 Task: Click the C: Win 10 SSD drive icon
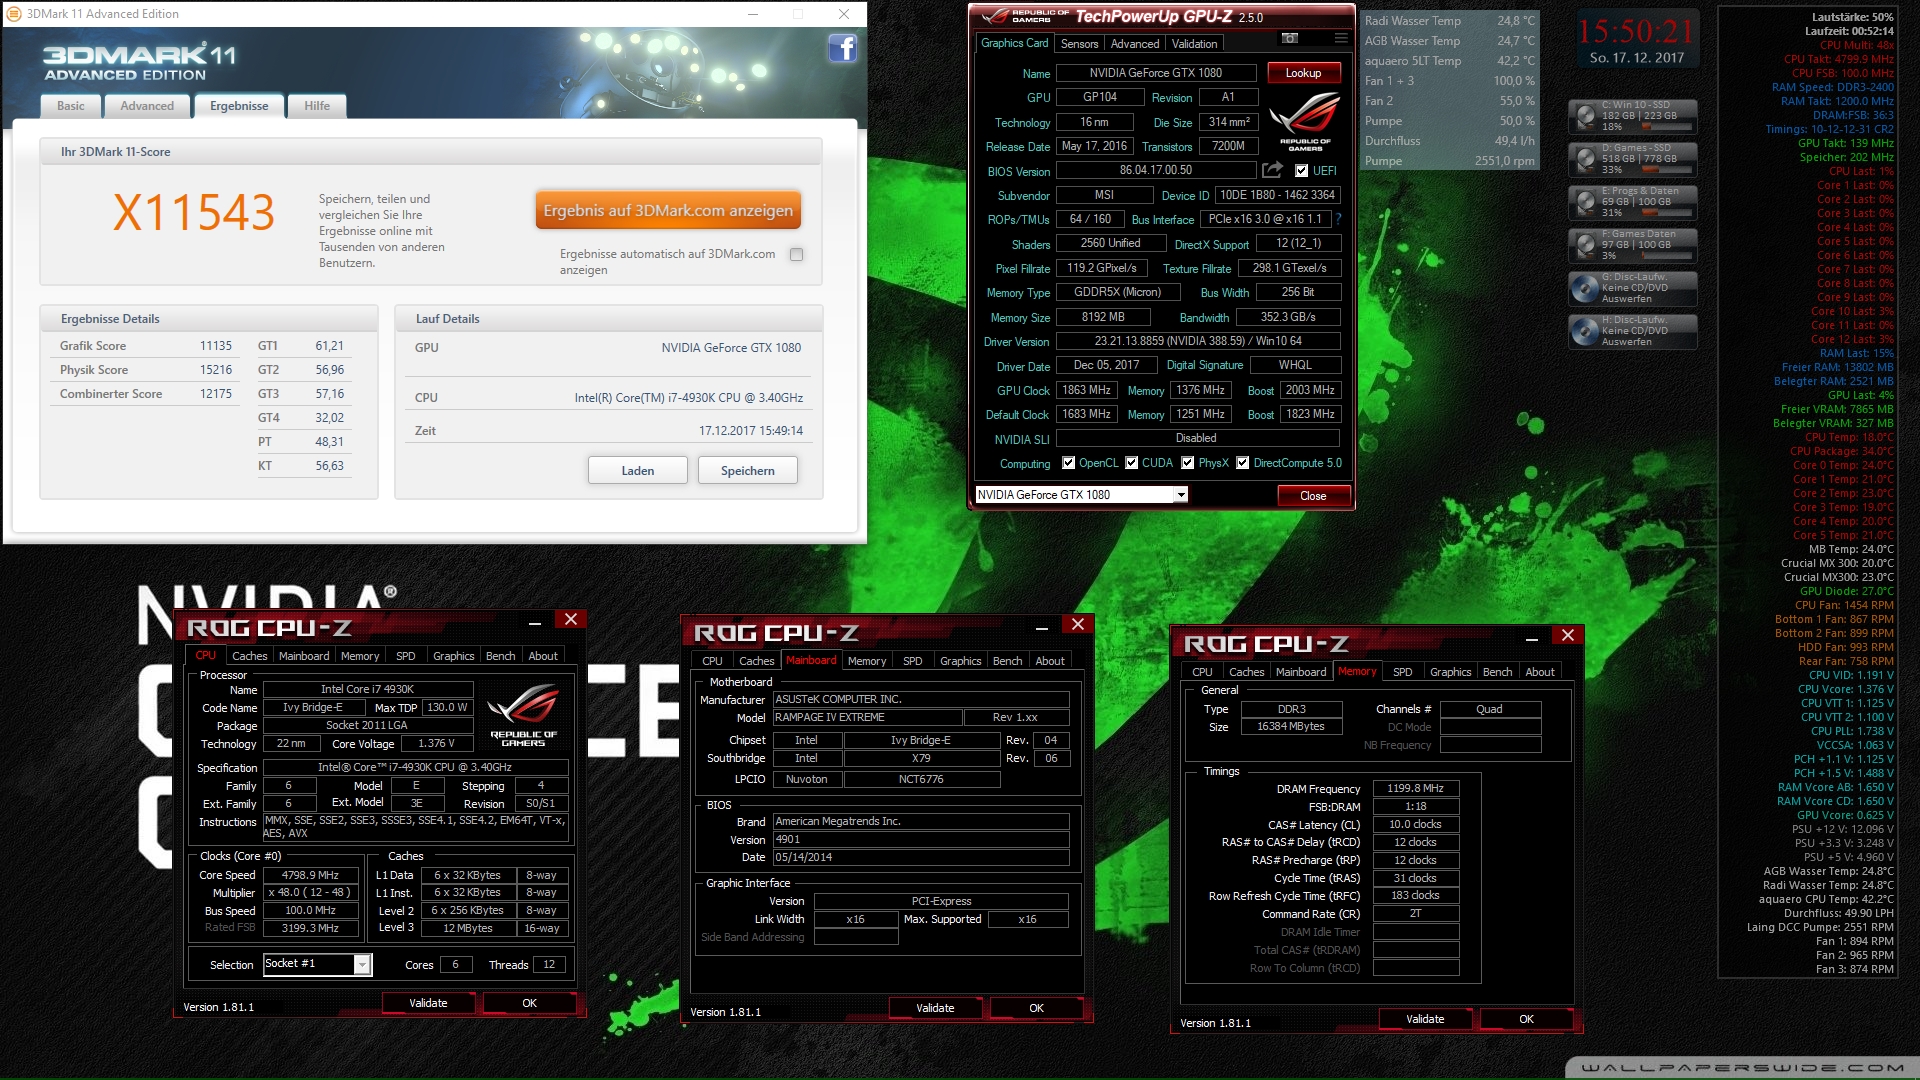coord(1586,116)
